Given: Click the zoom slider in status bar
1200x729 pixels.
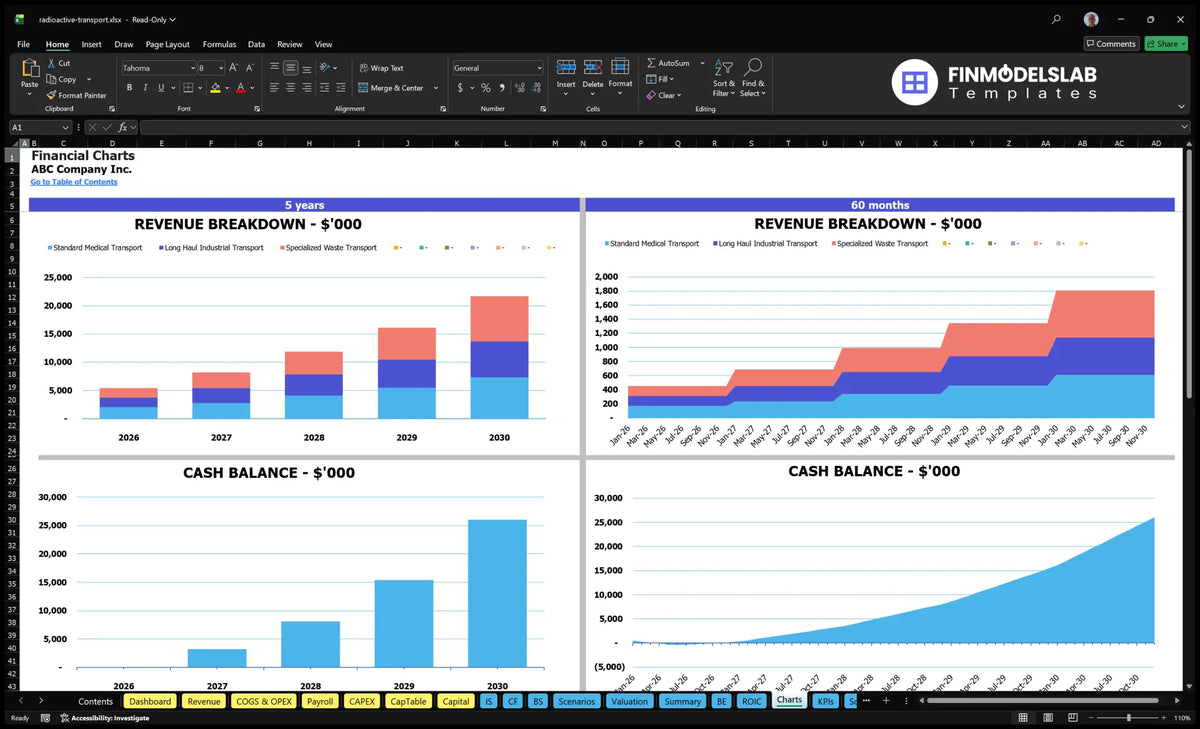Looking at the screenshot, I should coord(1129,718).
